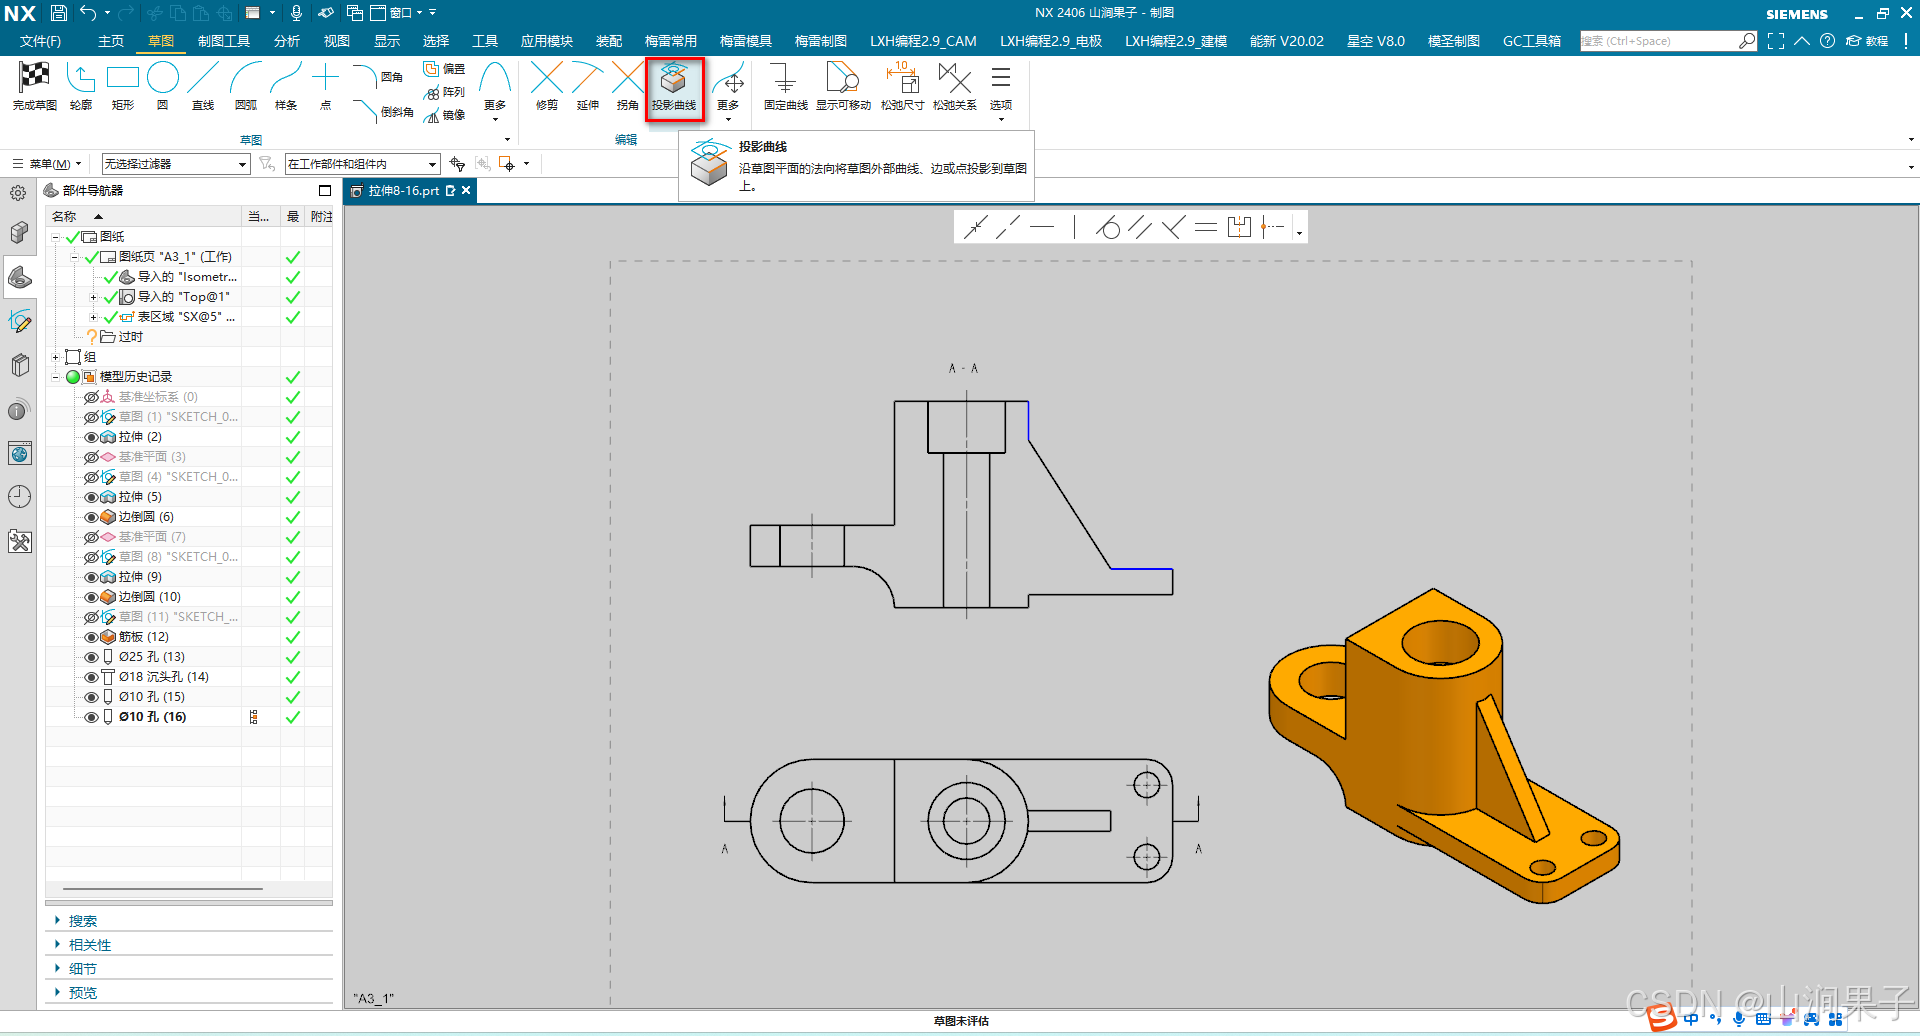Open the assembly navigator sidebar icon
The image size is (1920, 1036).
click(19, 233)
